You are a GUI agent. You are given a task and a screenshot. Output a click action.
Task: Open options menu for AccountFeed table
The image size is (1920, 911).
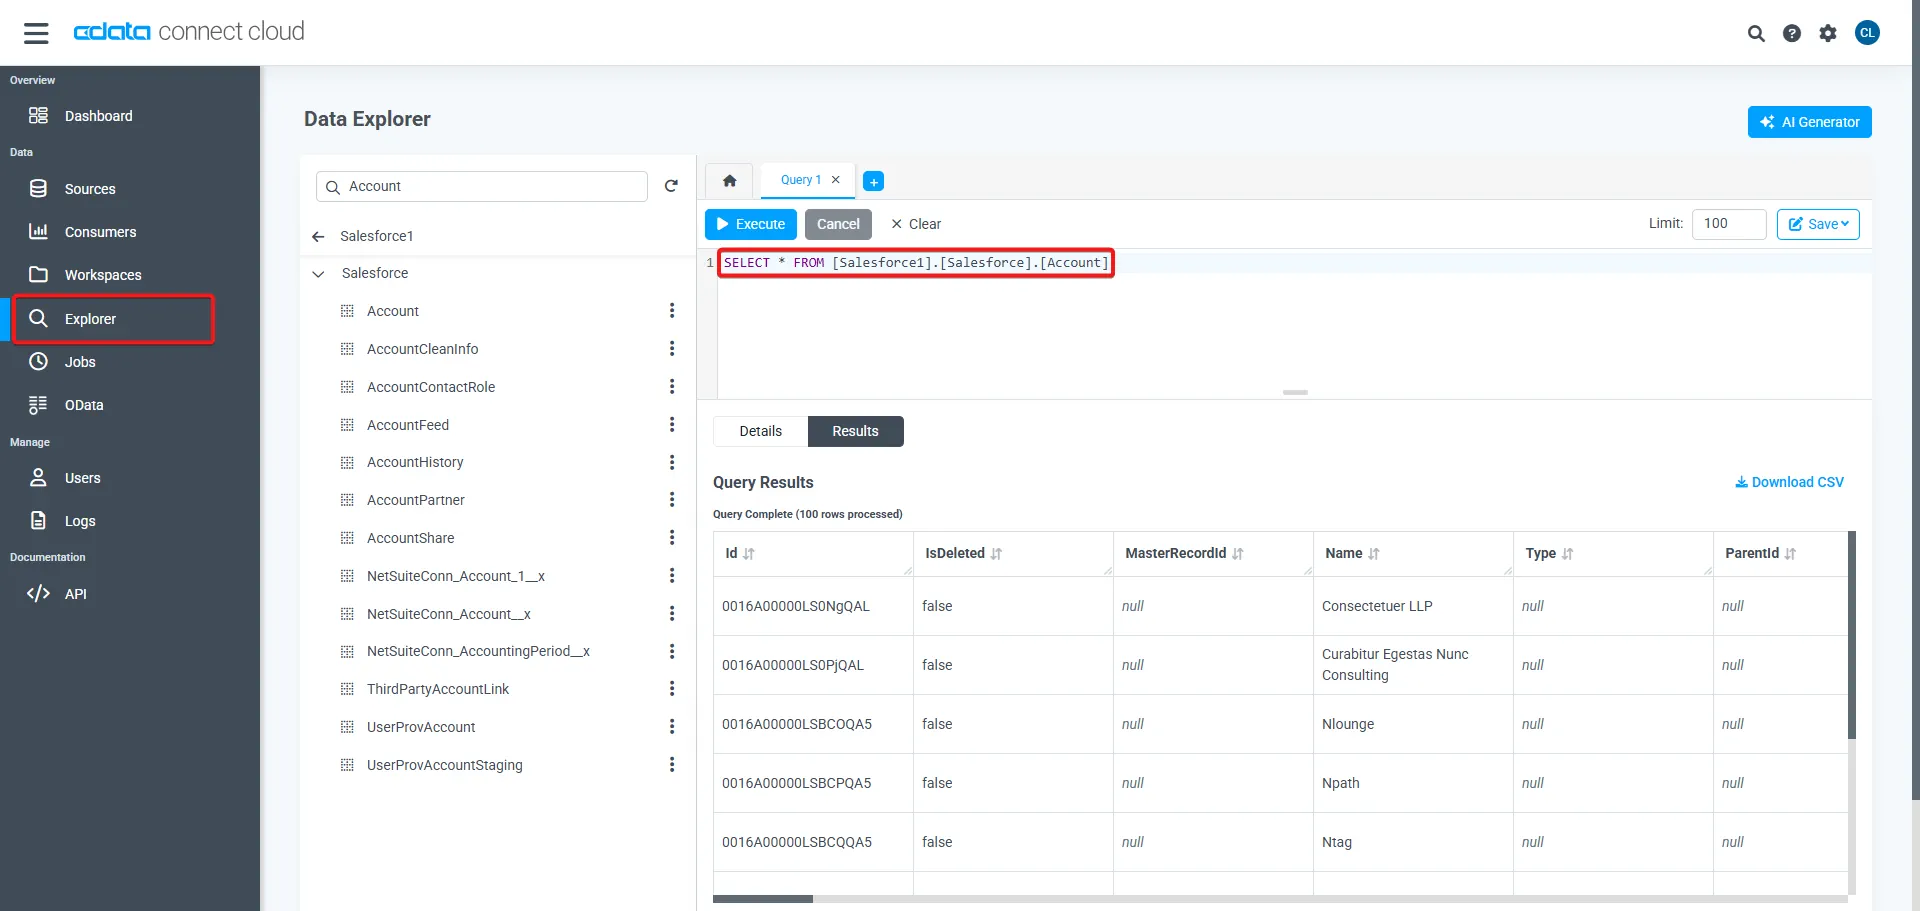(671, 425)
